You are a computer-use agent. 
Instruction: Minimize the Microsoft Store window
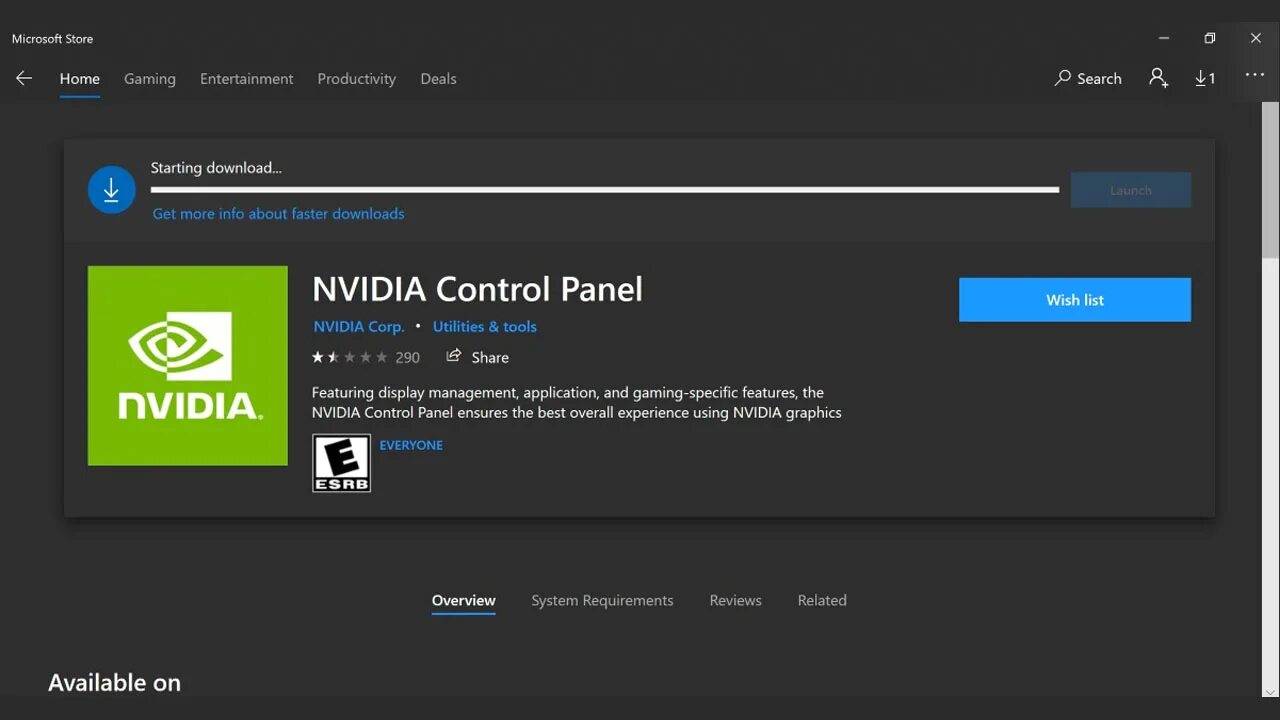click(1164, 38)
